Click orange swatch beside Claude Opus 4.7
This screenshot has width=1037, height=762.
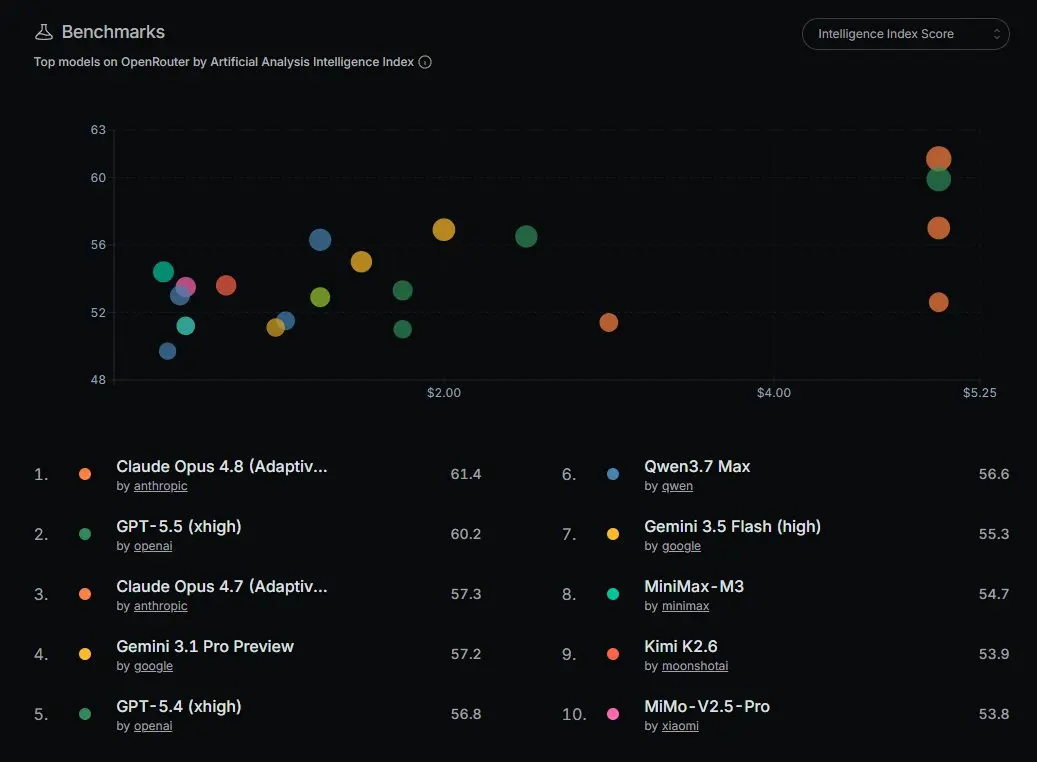[x=85, y=594]
